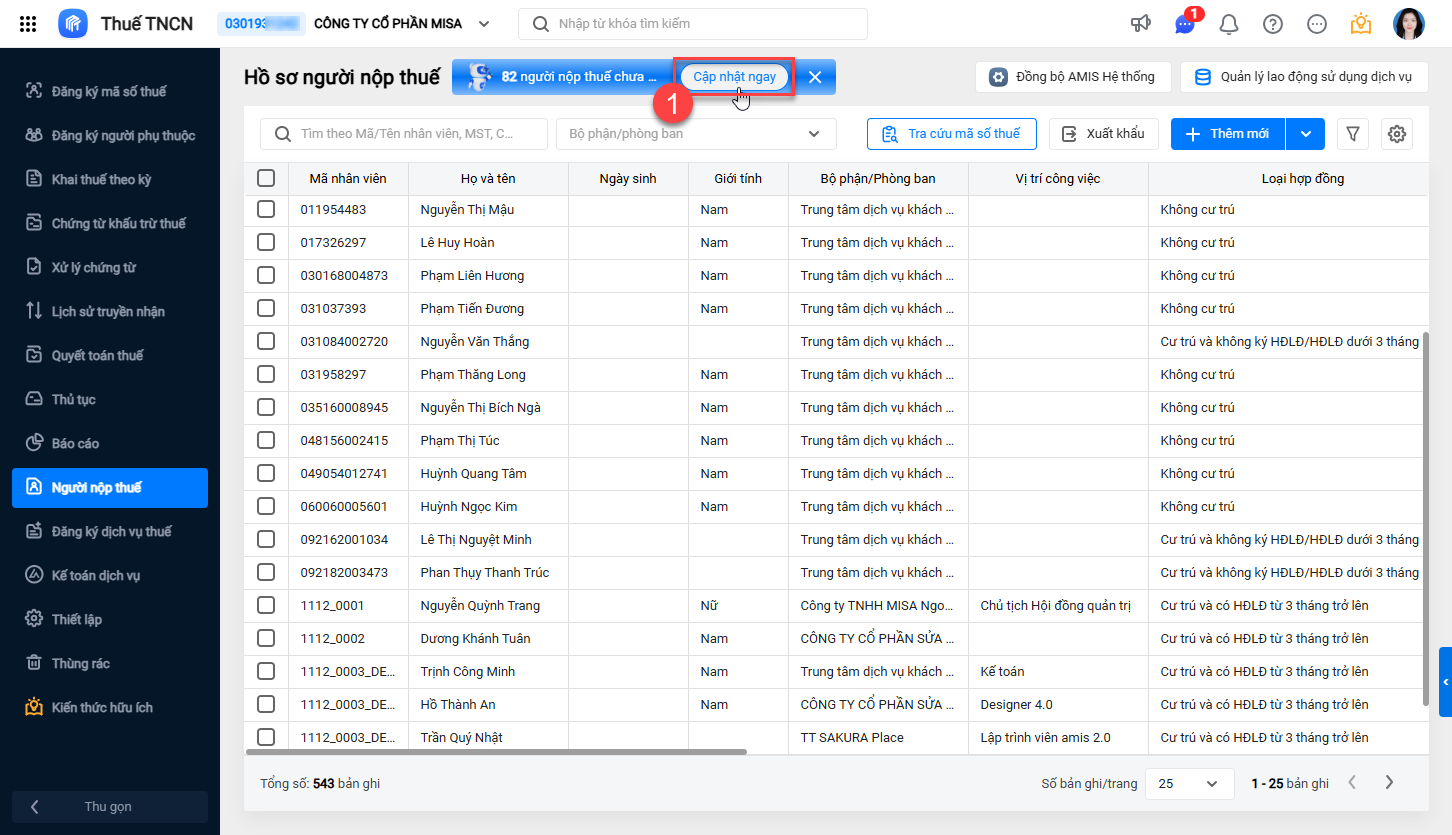This screenshot has width=1452, height=835.
Task: Open the app launcher grid icon
Action: (x=28, y=24)
